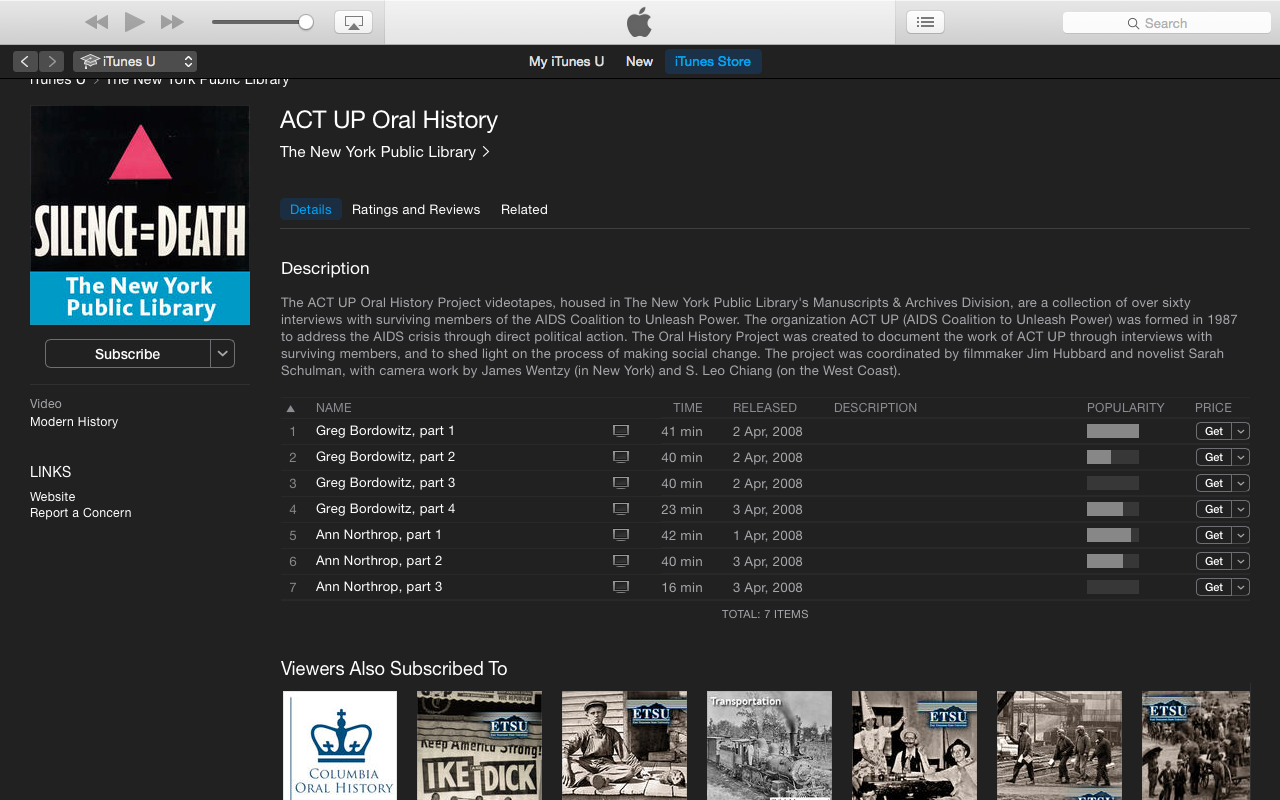Open the AirPlay output icon
Image resolution: width=1280 pixels, height=800 pixels.
click(x=353, y=22)
